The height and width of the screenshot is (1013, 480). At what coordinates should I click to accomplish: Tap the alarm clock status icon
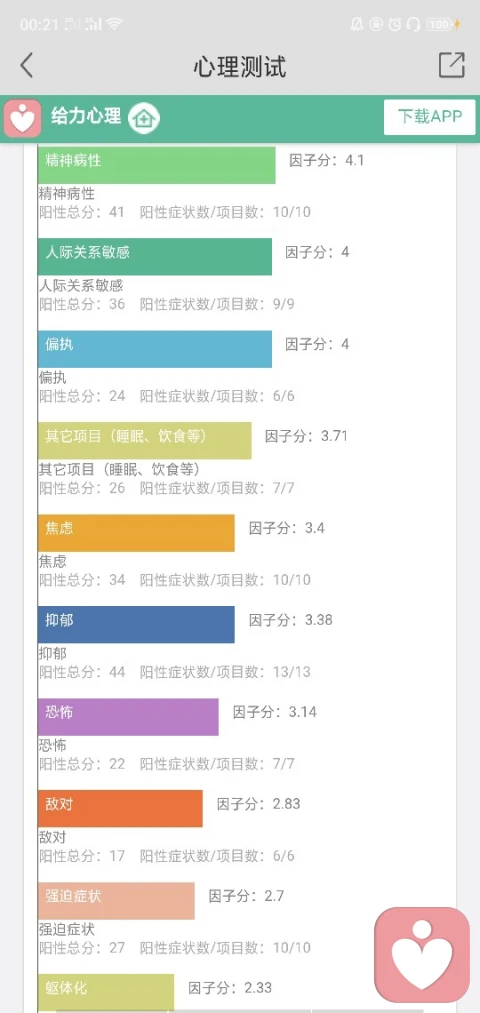[395, 25]
